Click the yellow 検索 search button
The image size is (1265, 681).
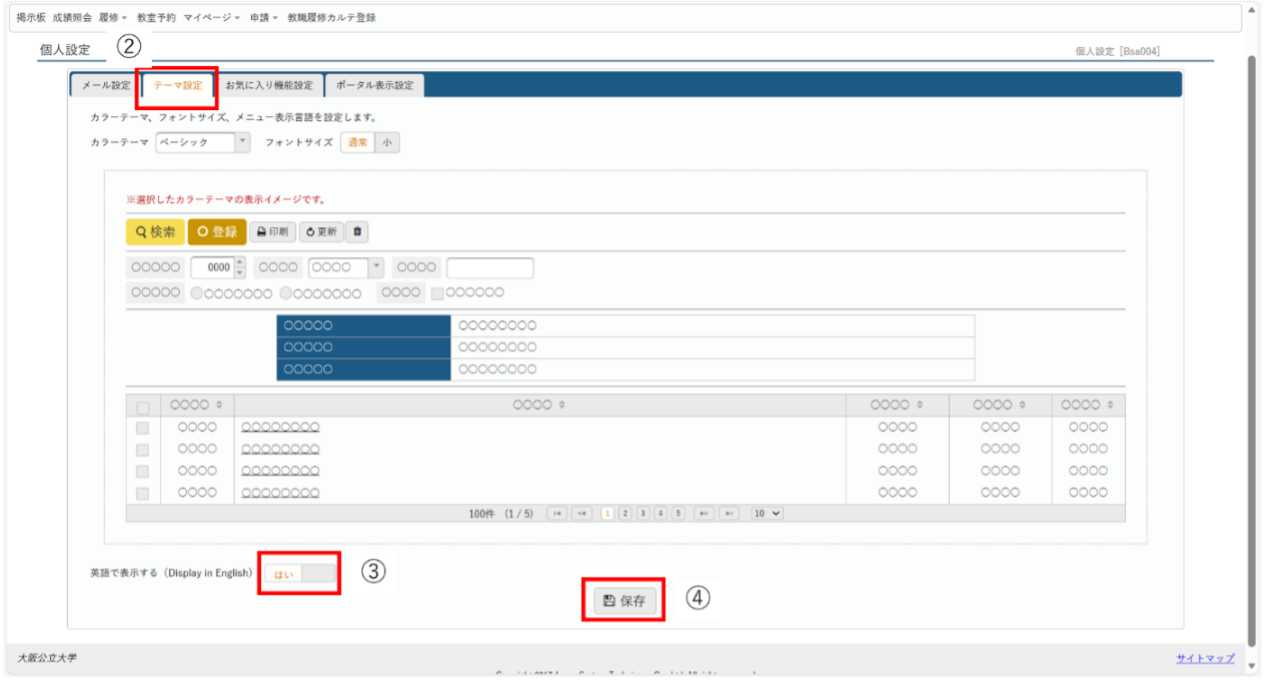(155, 232)
